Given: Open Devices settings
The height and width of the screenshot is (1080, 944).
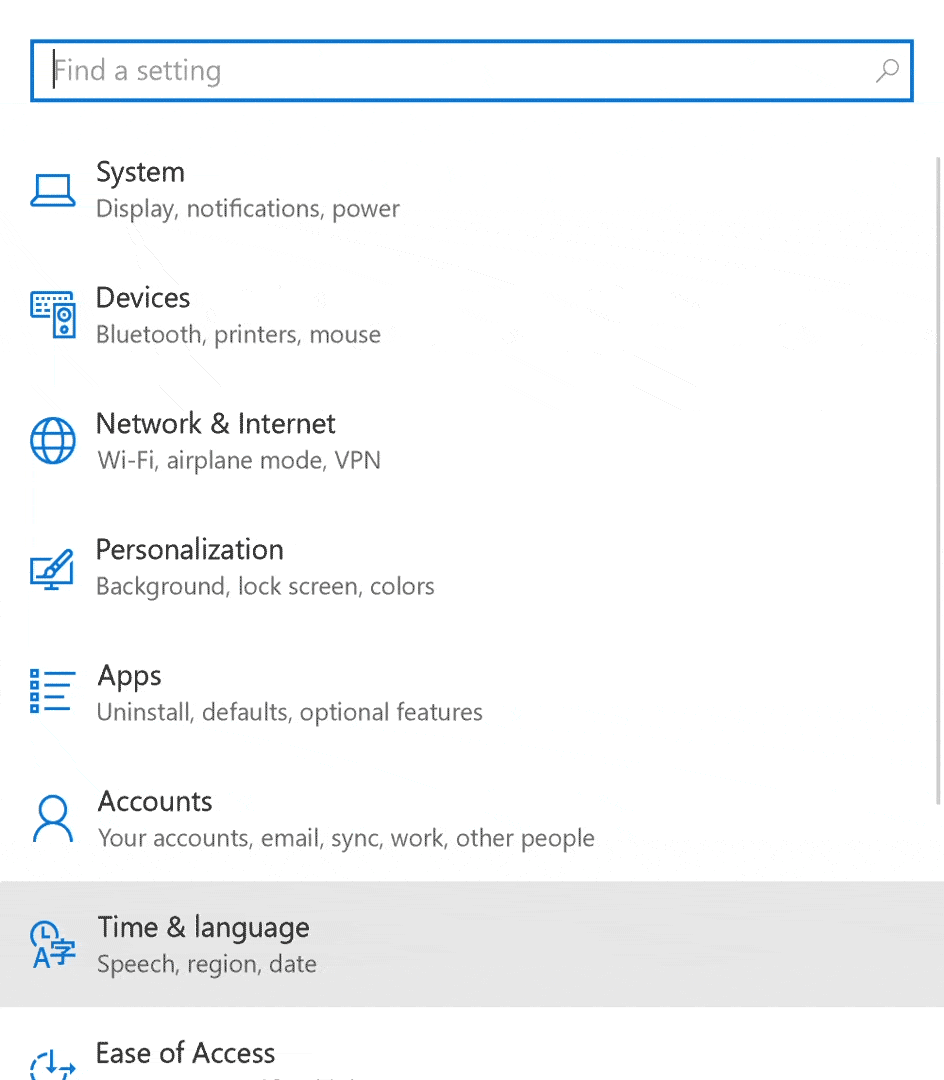Looking at the screenshot, I should pos(143,297).
